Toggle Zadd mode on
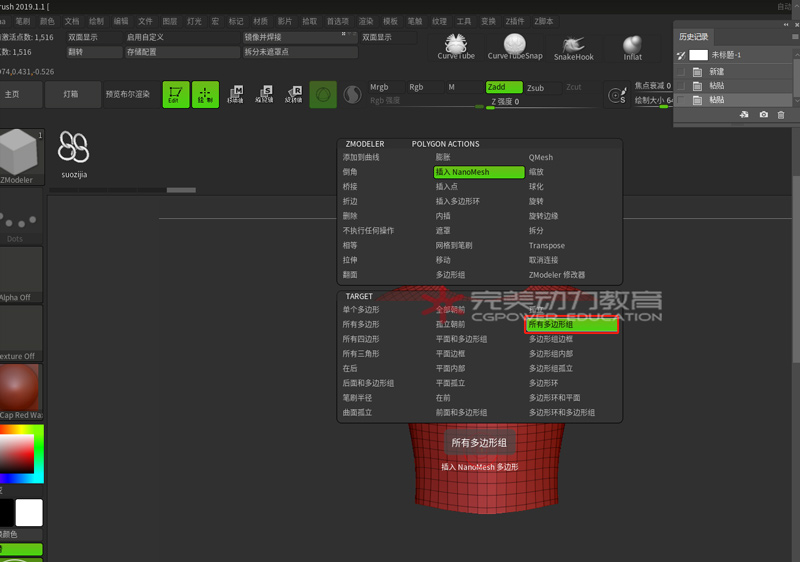Image resolution: width=800 pixels, height=562 pixels. point(503,87)
